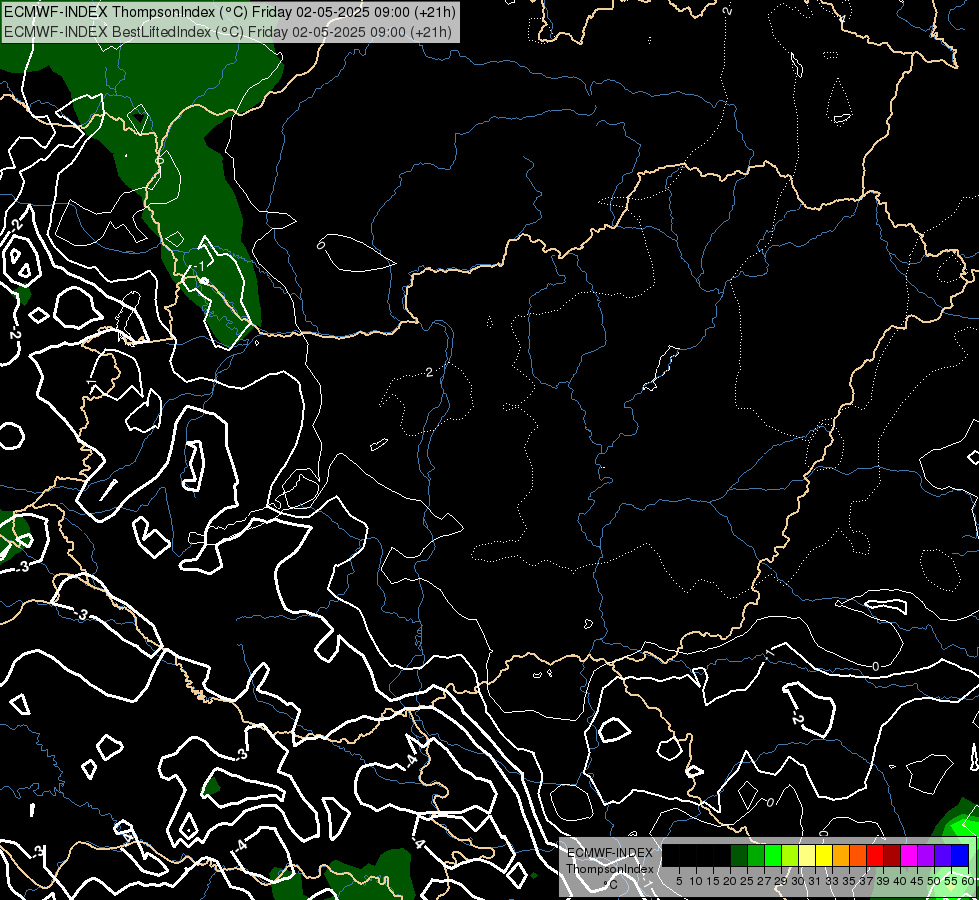Select the orange-red 35–37 legend swatch
The image size is (979, 900).
click(x=858, y=855)
